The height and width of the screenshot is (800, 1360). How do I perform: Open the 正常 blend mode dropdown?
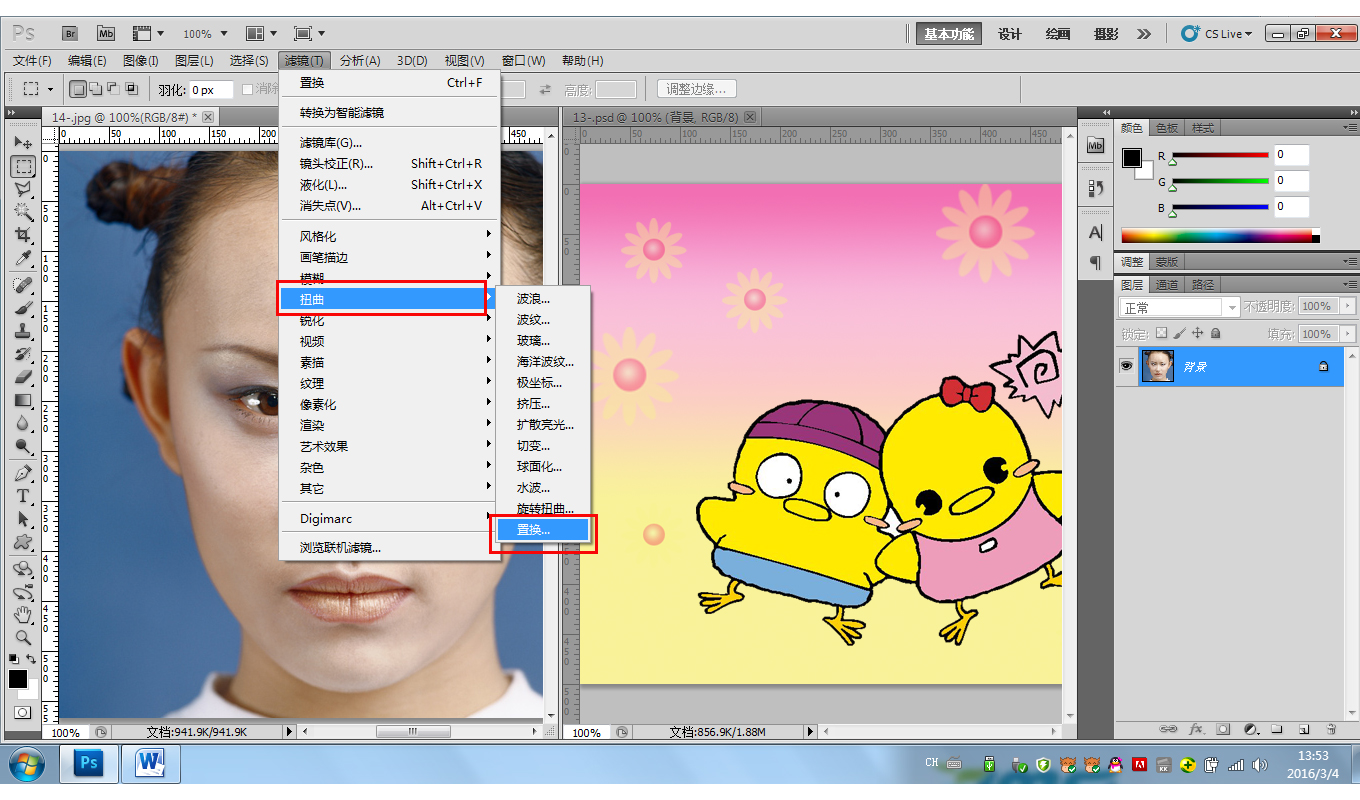(x=1179, y=307)
